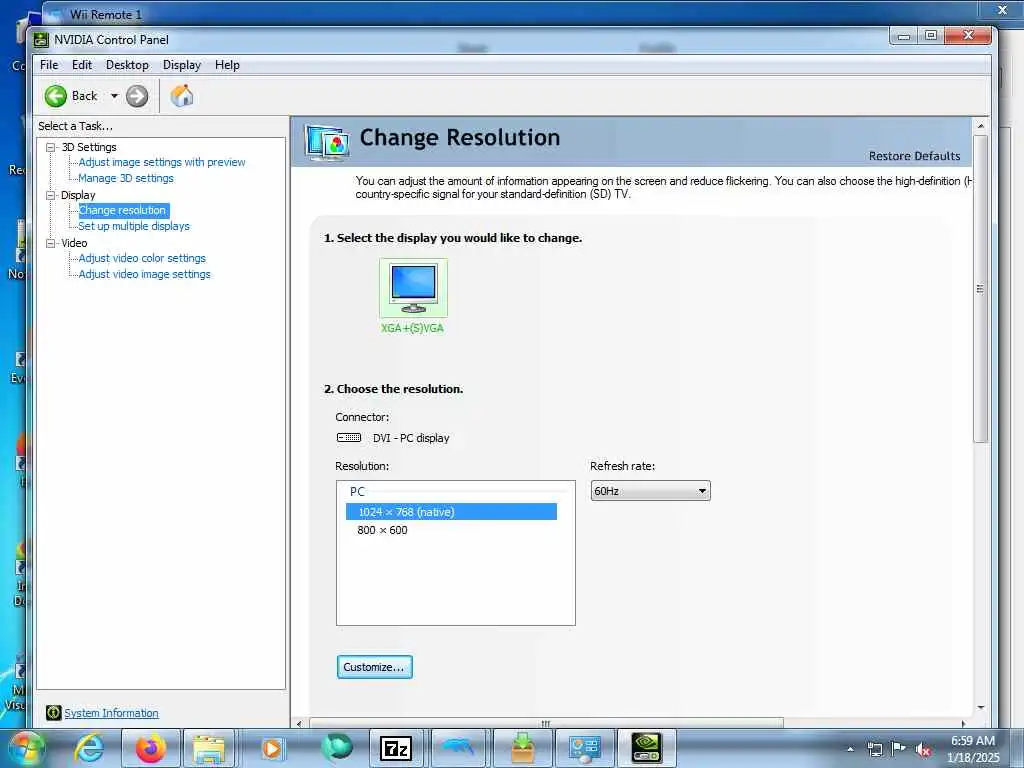Click the vertical scrollbar up arrow
Viewport: 1024px width, 768px height.
[980, 125]
